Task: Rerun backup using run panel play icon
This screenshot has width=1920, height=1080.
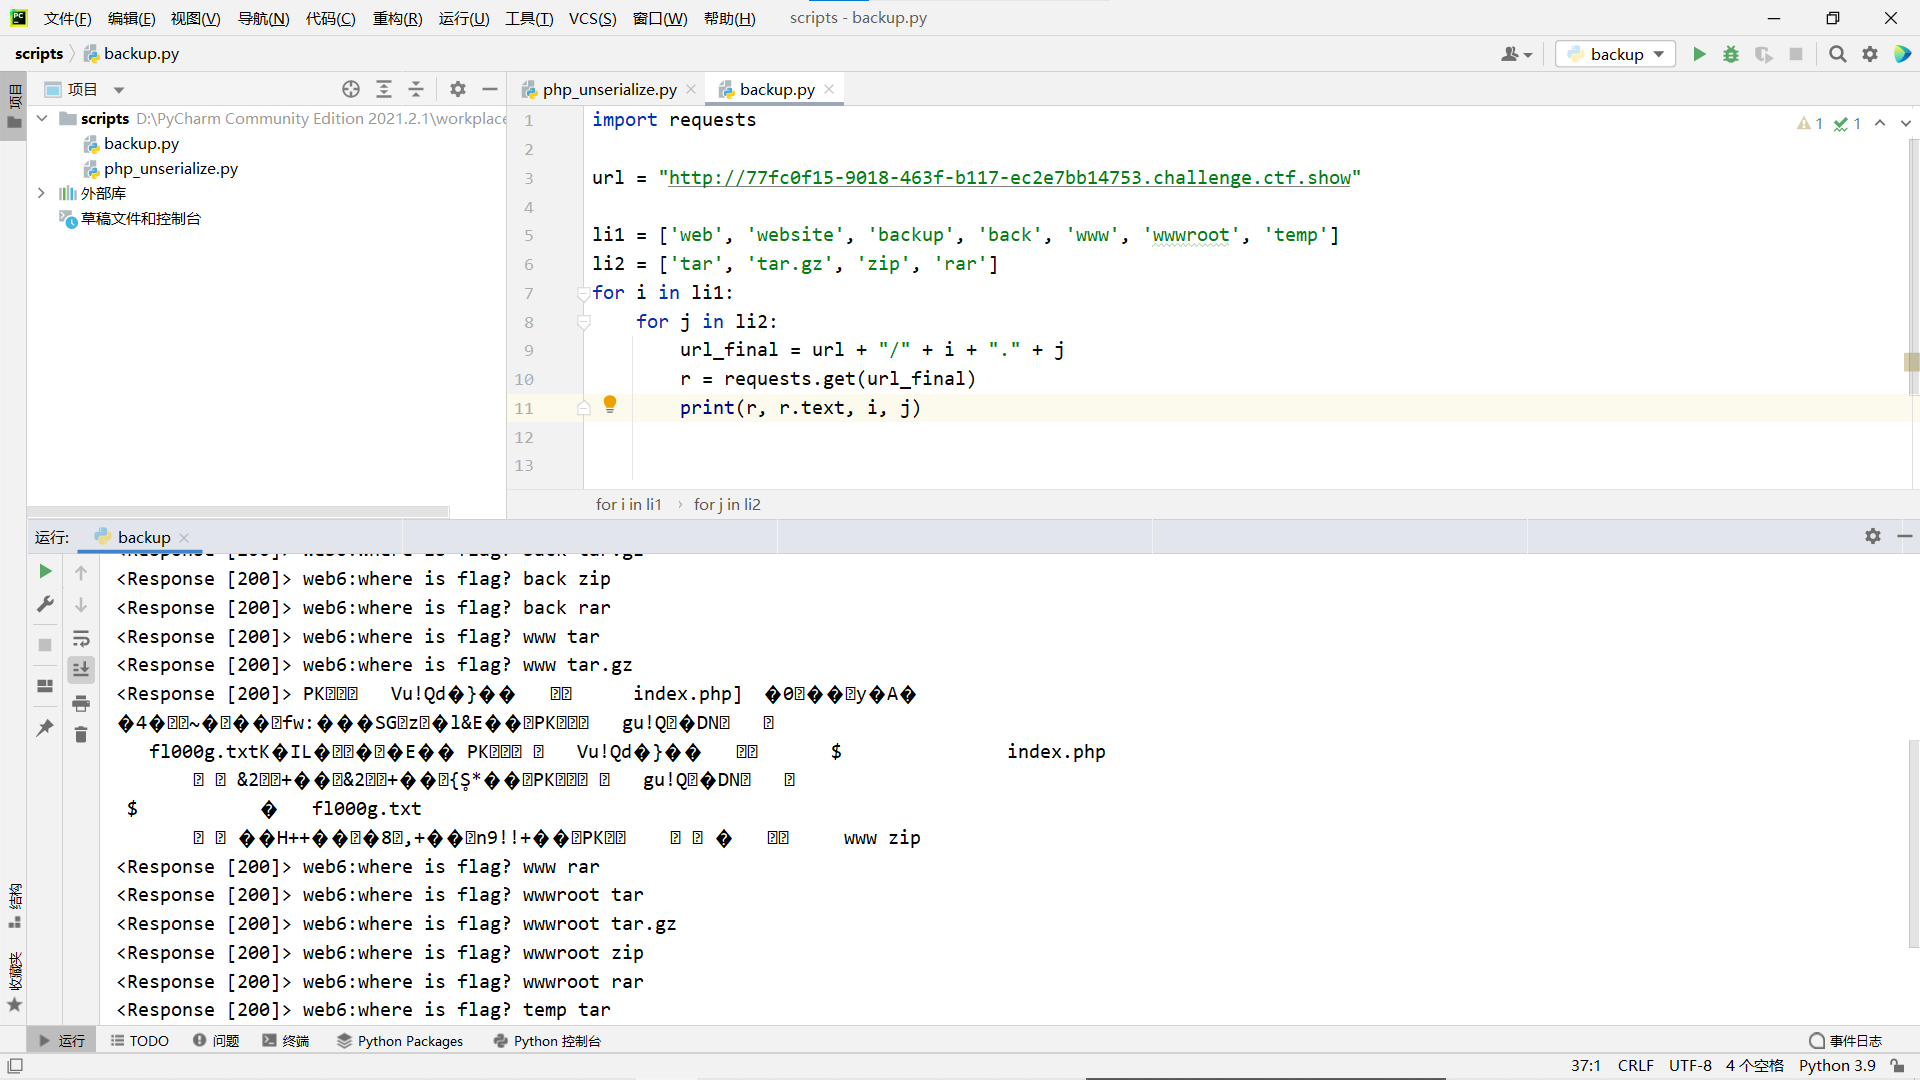Action: 45,571
